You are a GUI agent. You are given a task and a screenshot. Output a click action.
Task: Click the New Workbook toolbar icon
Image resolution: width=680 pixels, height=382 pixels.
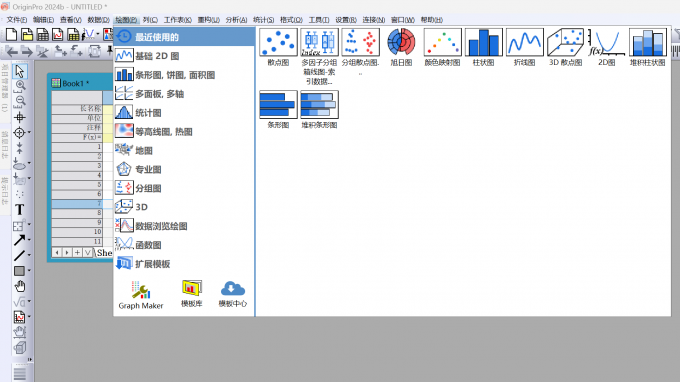pyautogui.click(x=42, y=35)
